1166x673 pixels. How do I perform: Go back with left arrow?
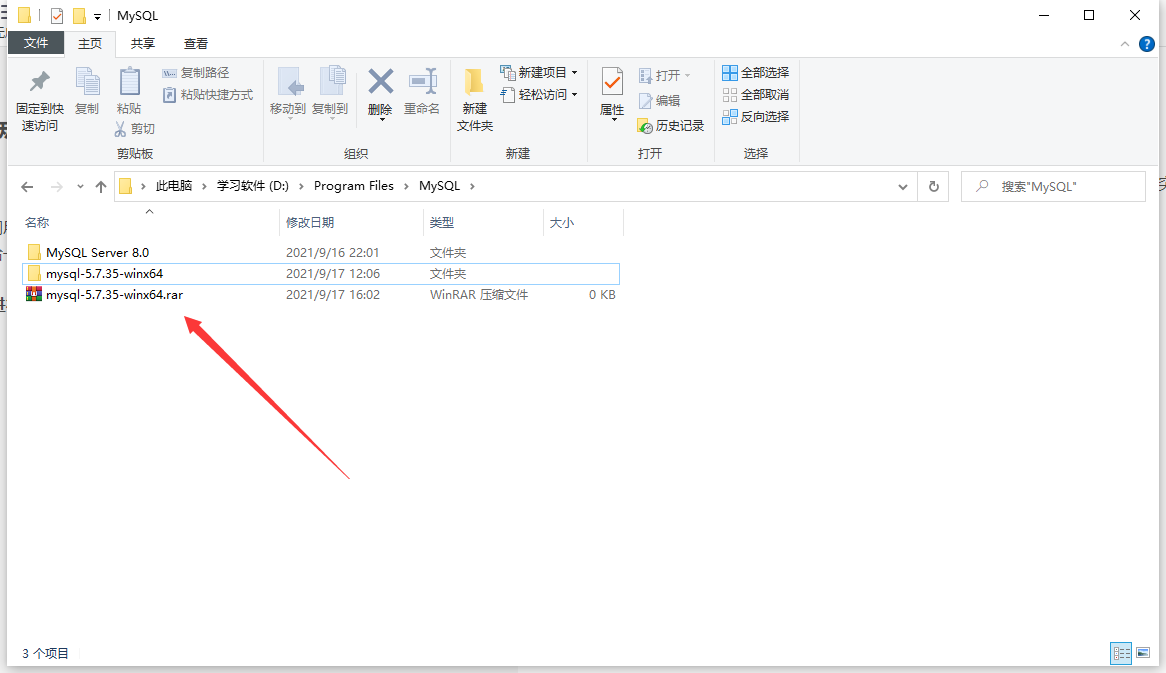pos(28,187)
